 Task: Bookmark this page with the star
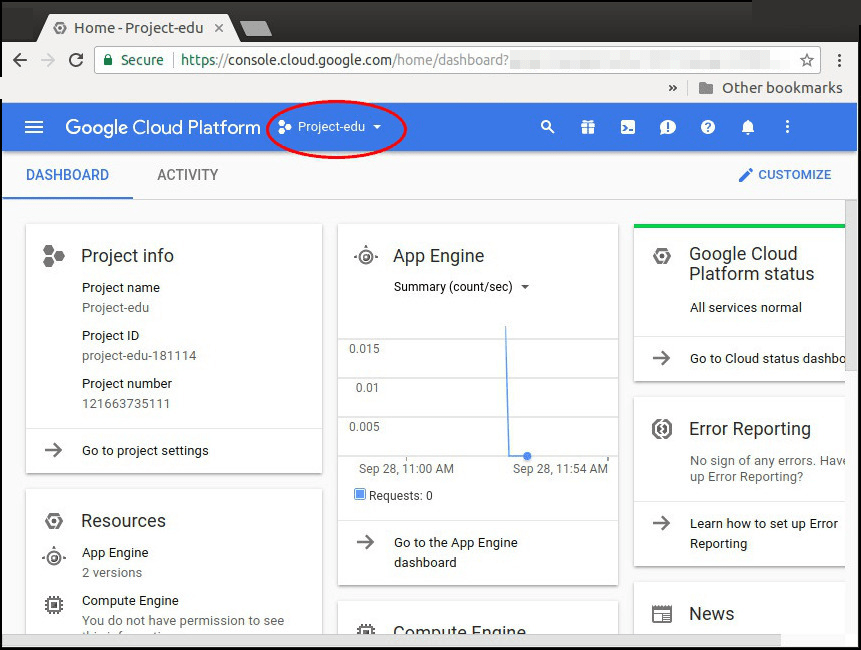[x=807, y=60]
